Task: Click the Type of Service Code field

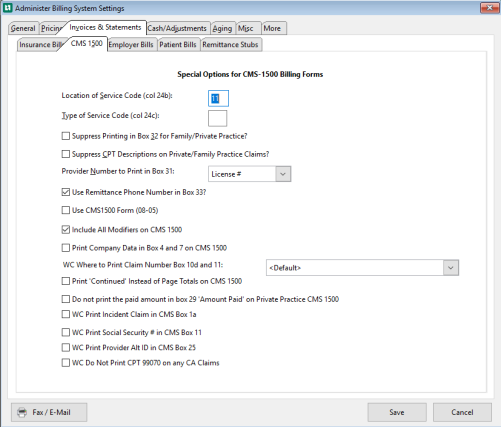Action: [217, 118]
